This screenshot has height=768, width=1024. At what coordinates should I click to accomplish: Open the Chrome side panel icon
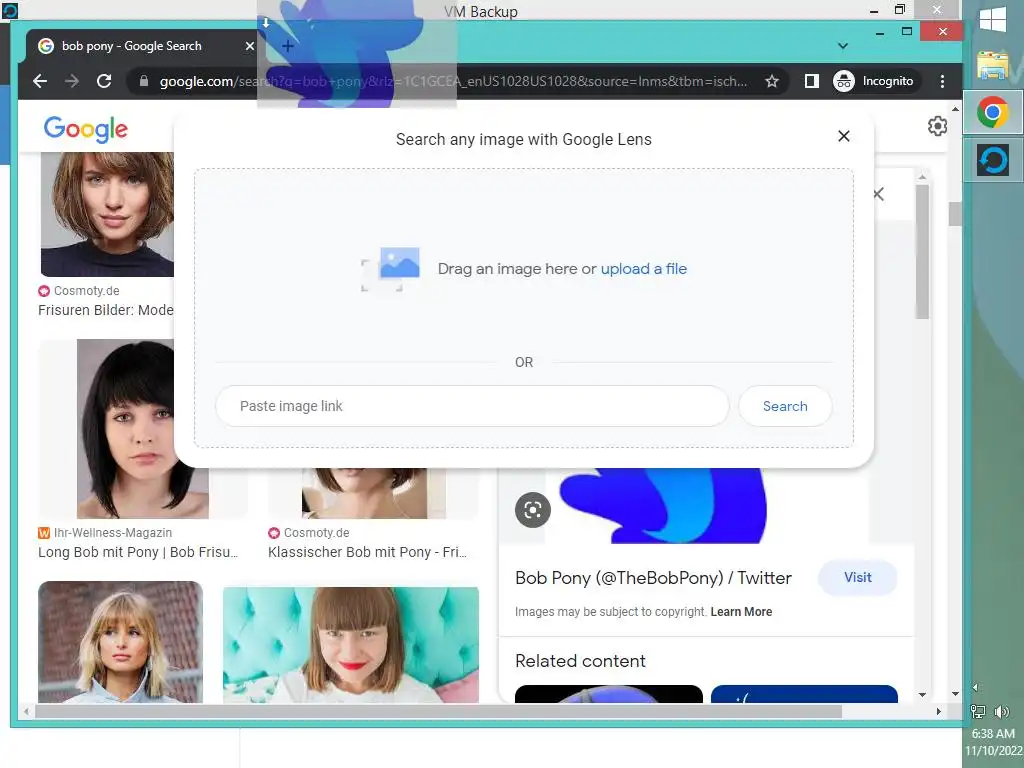click(811, 81)
